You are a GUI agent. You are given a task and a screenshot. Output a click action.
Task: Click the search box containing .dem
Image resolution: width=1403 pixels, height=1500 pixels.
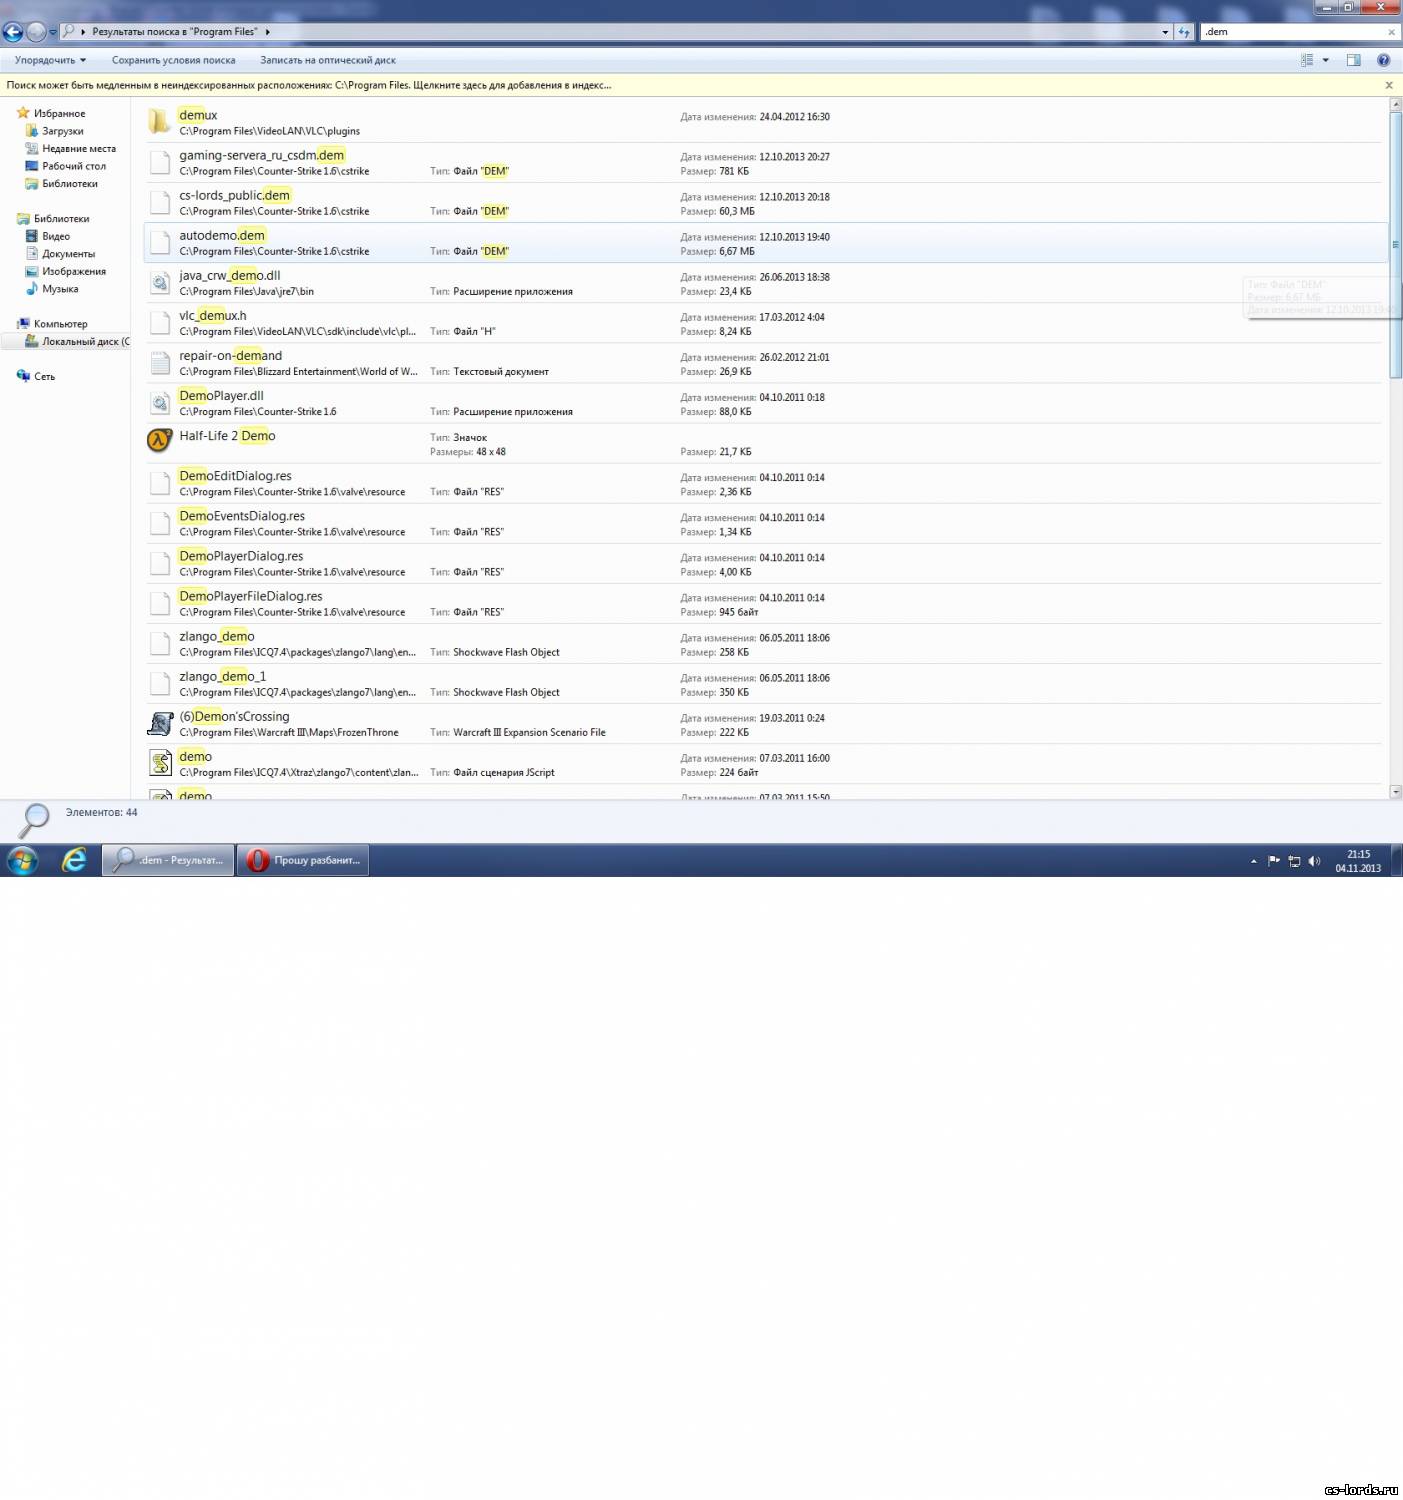(1292, 32)
